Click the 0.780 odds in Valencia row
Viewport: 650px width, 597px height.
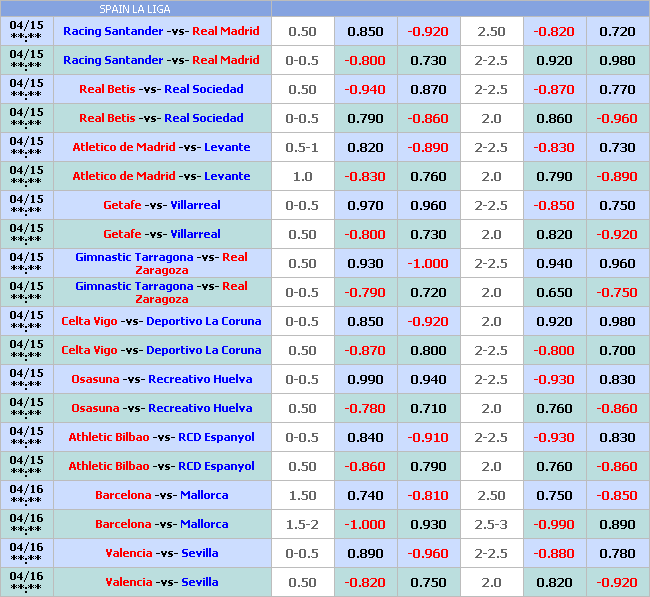(617, 553)
